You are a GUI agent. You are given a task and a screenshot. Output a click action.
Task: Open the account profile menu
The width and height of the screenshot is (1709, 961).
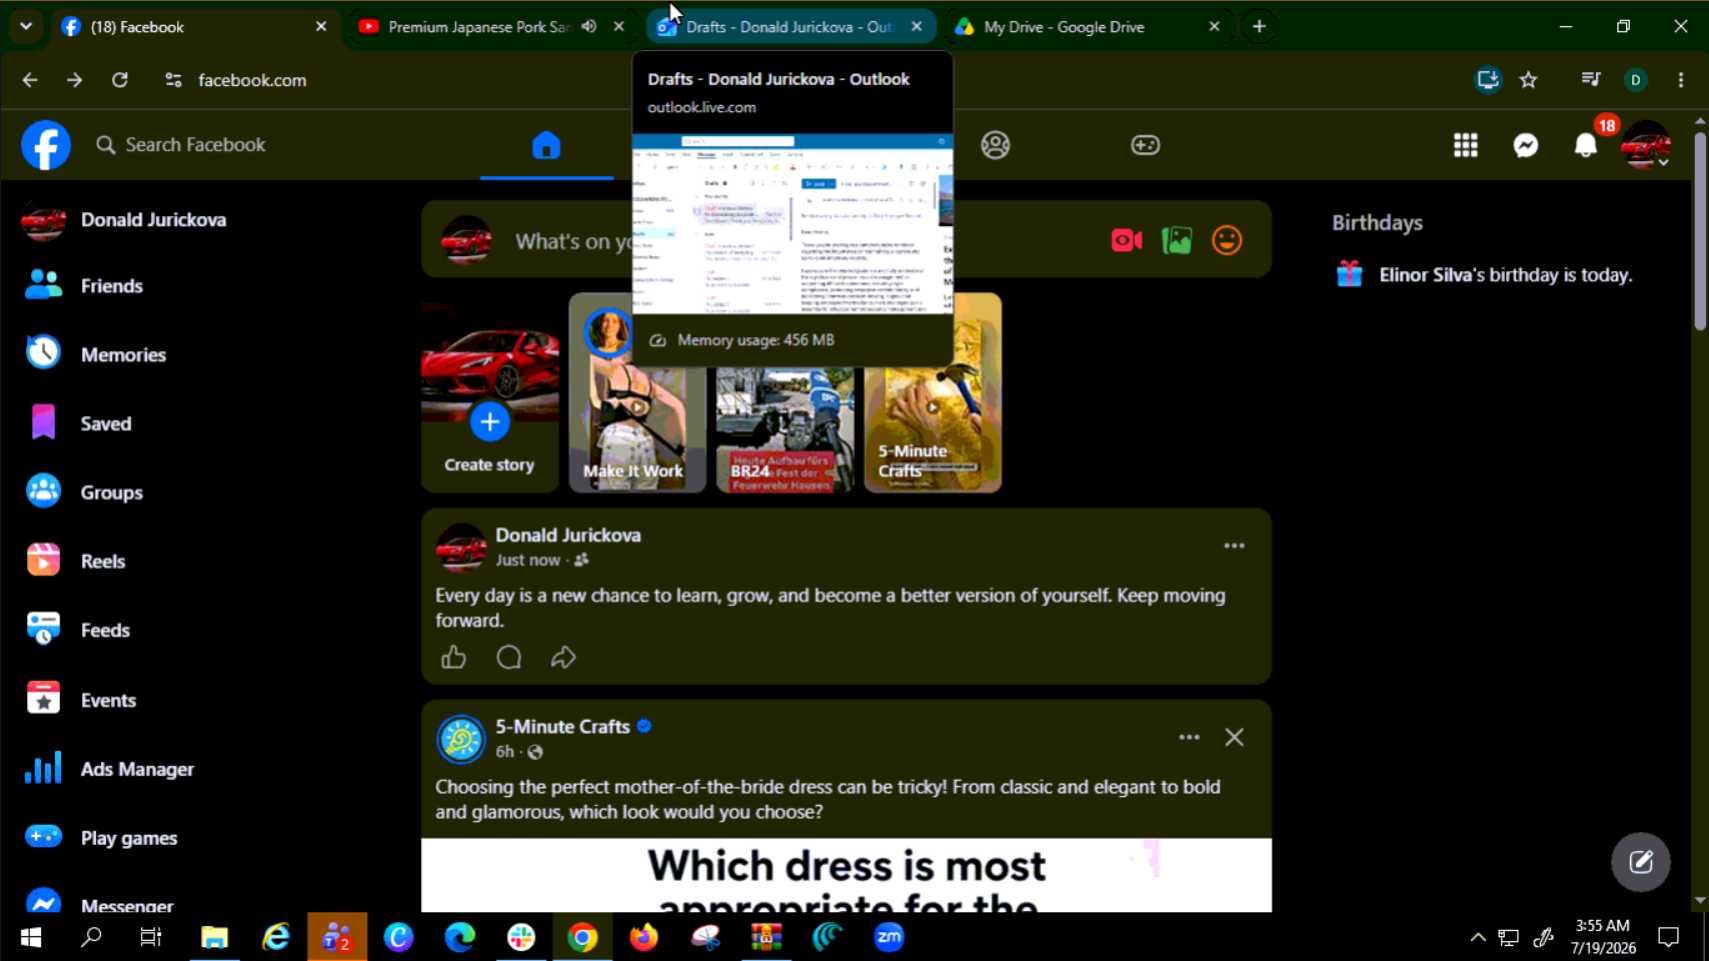click(1646, 145)
